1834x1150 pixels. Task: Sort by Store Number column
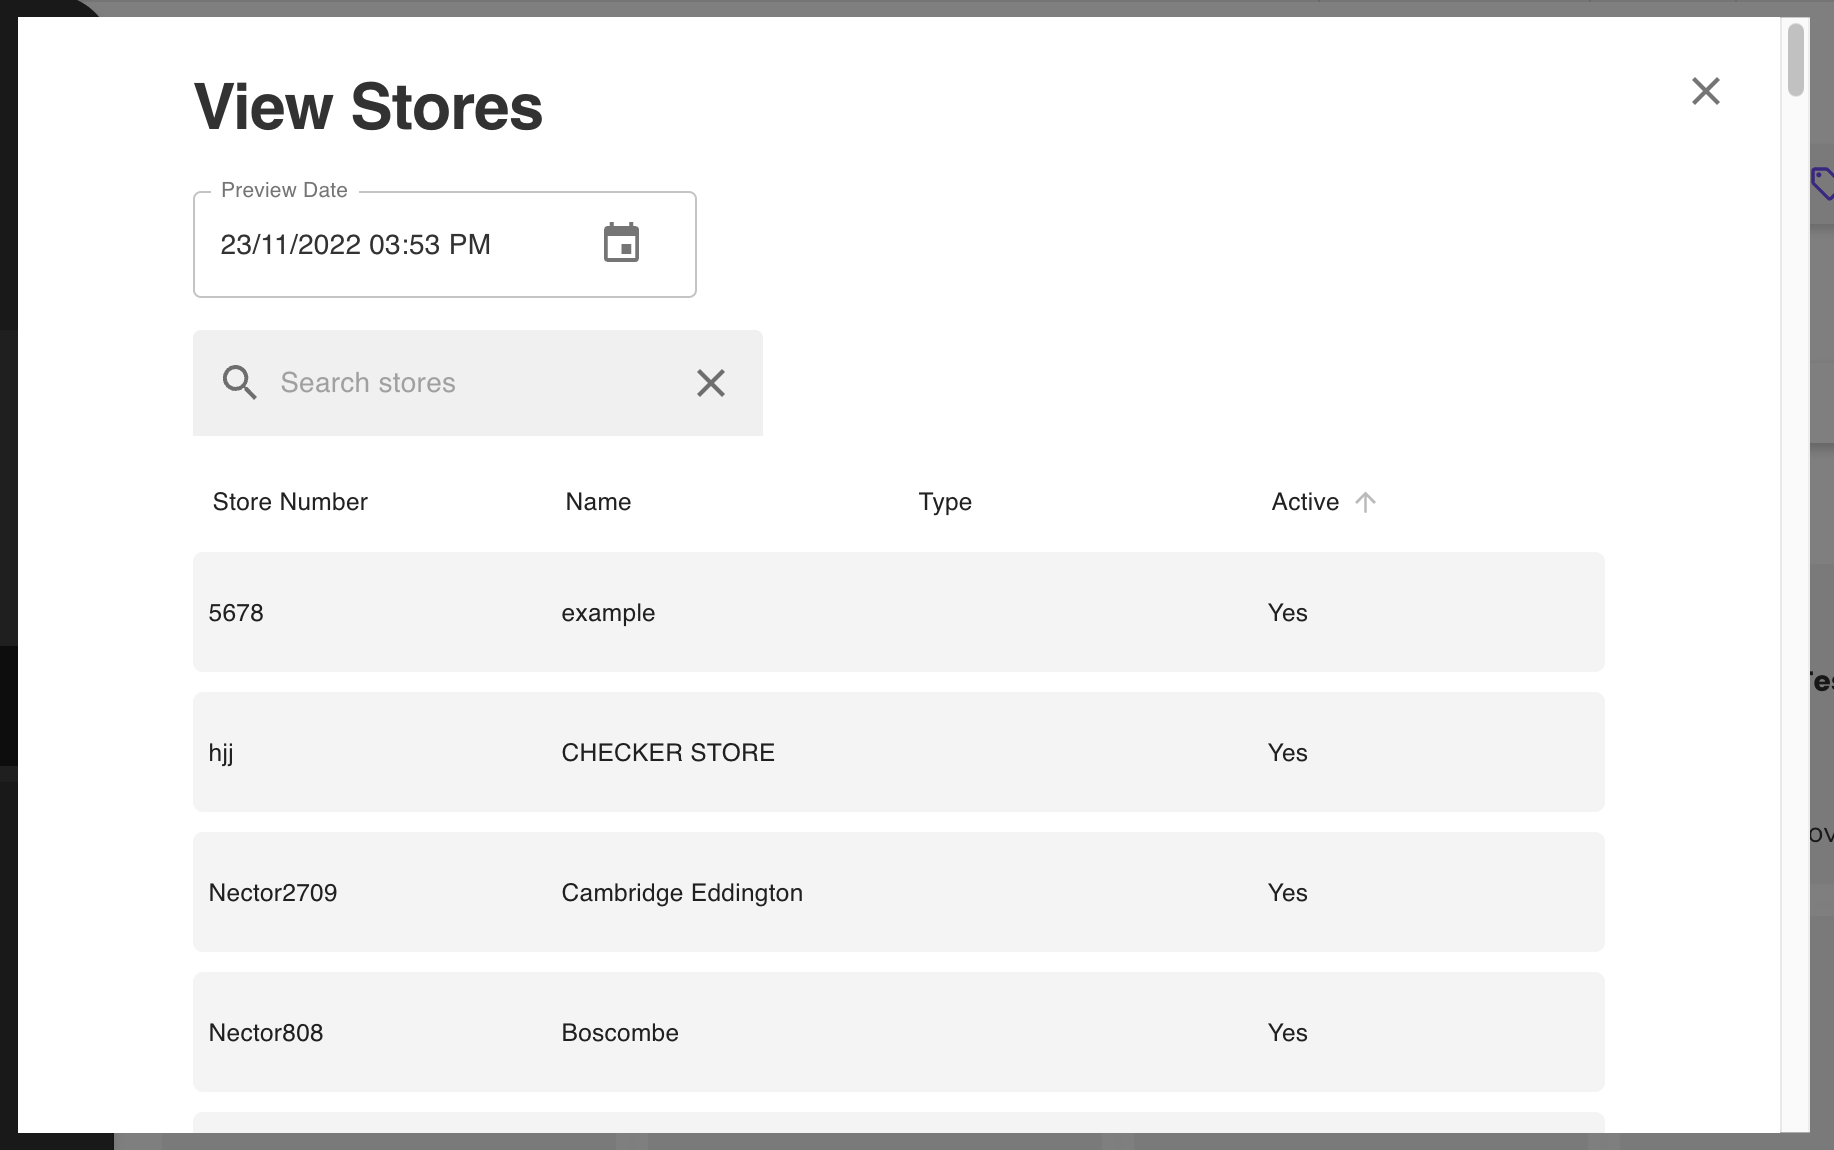click(290, 502)
